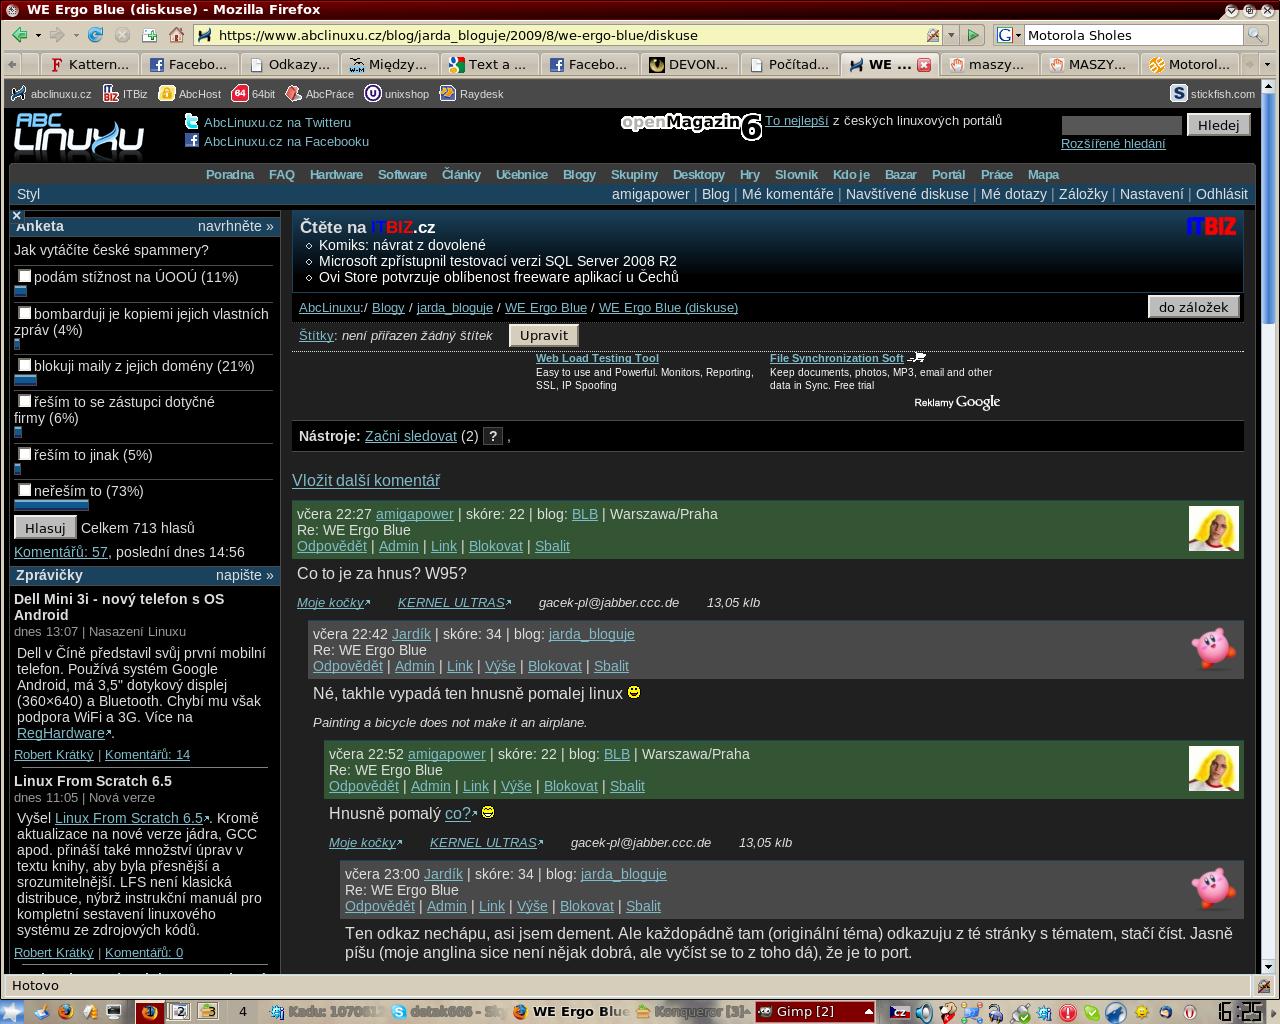Start search with the magnifier icon
Viewport: 1280px width, 1024px height.
pos(1255,35)
